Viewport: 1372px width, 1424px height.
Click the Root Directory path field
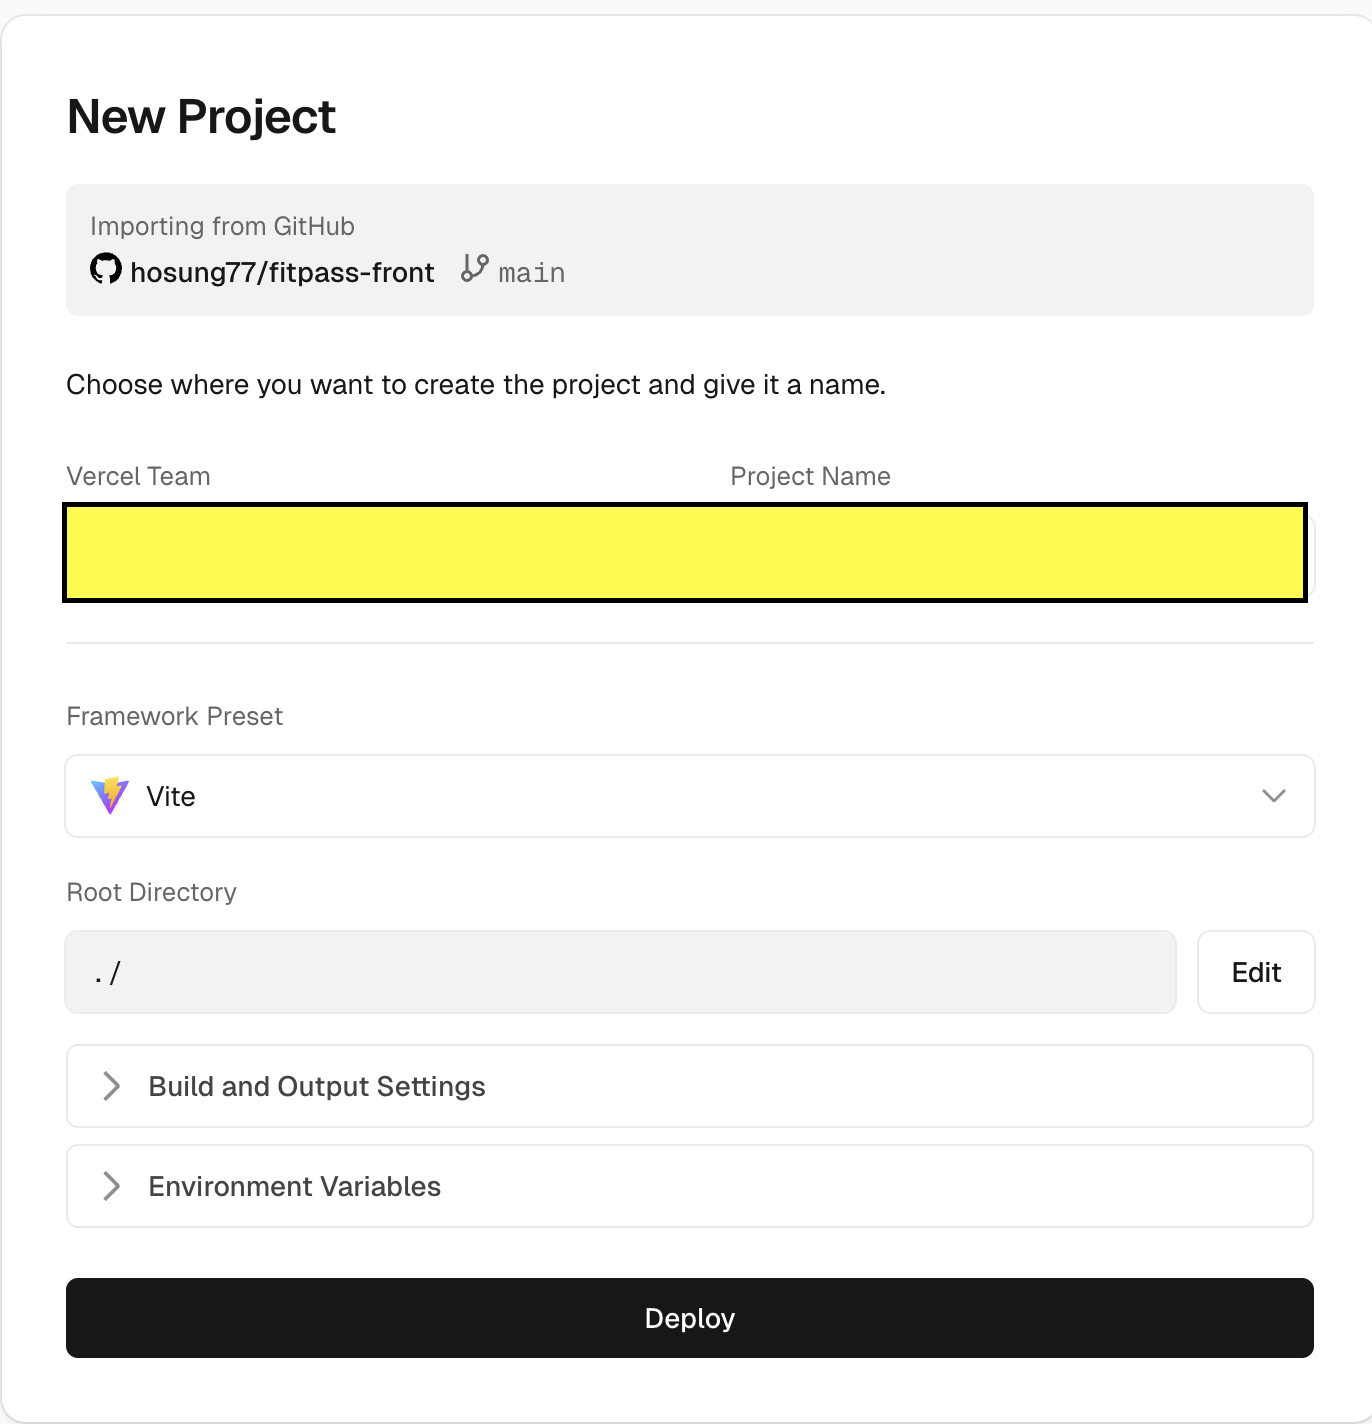(x=620, y=971)
